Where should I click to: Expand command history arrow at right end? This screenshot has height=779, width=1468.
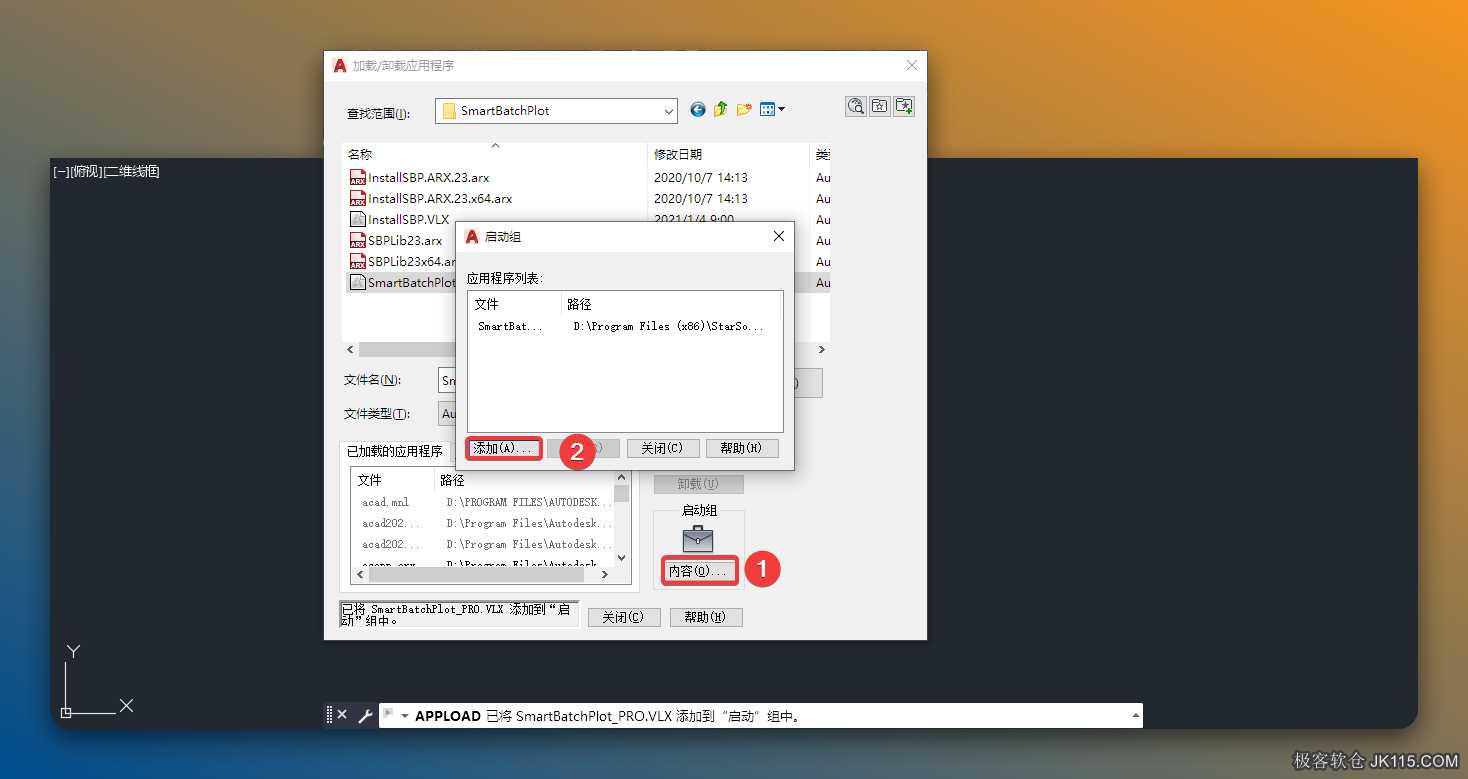(x=1135, y=715)
